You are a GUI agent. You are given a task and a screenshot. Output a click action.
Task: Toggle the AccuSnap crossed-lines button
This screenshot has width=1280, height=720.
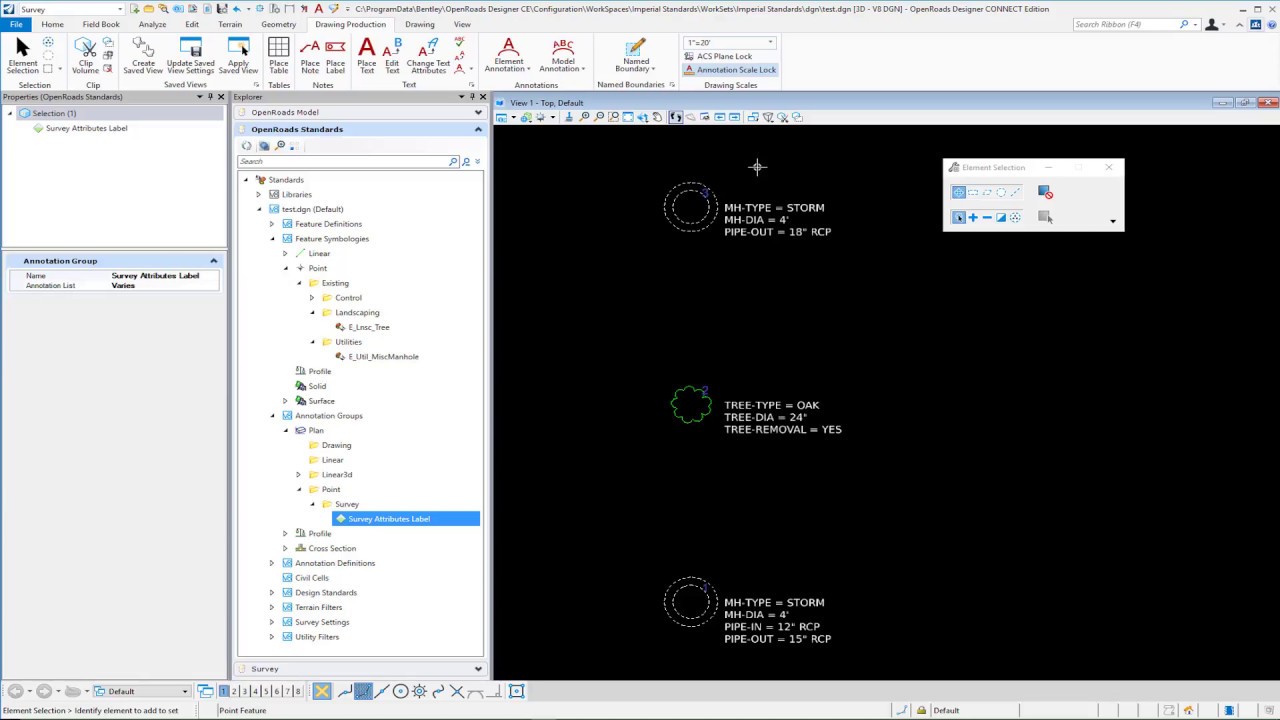(x=322, y=691)
